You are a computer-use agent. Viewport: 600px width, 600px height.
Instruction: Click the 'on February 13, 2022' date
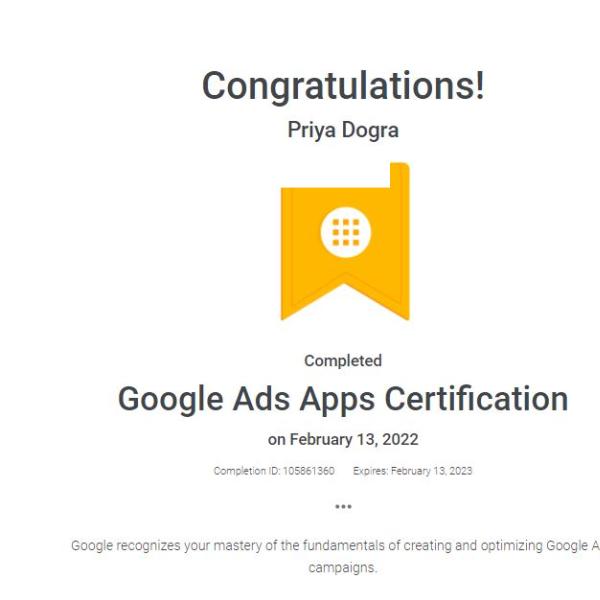point(343,439)
